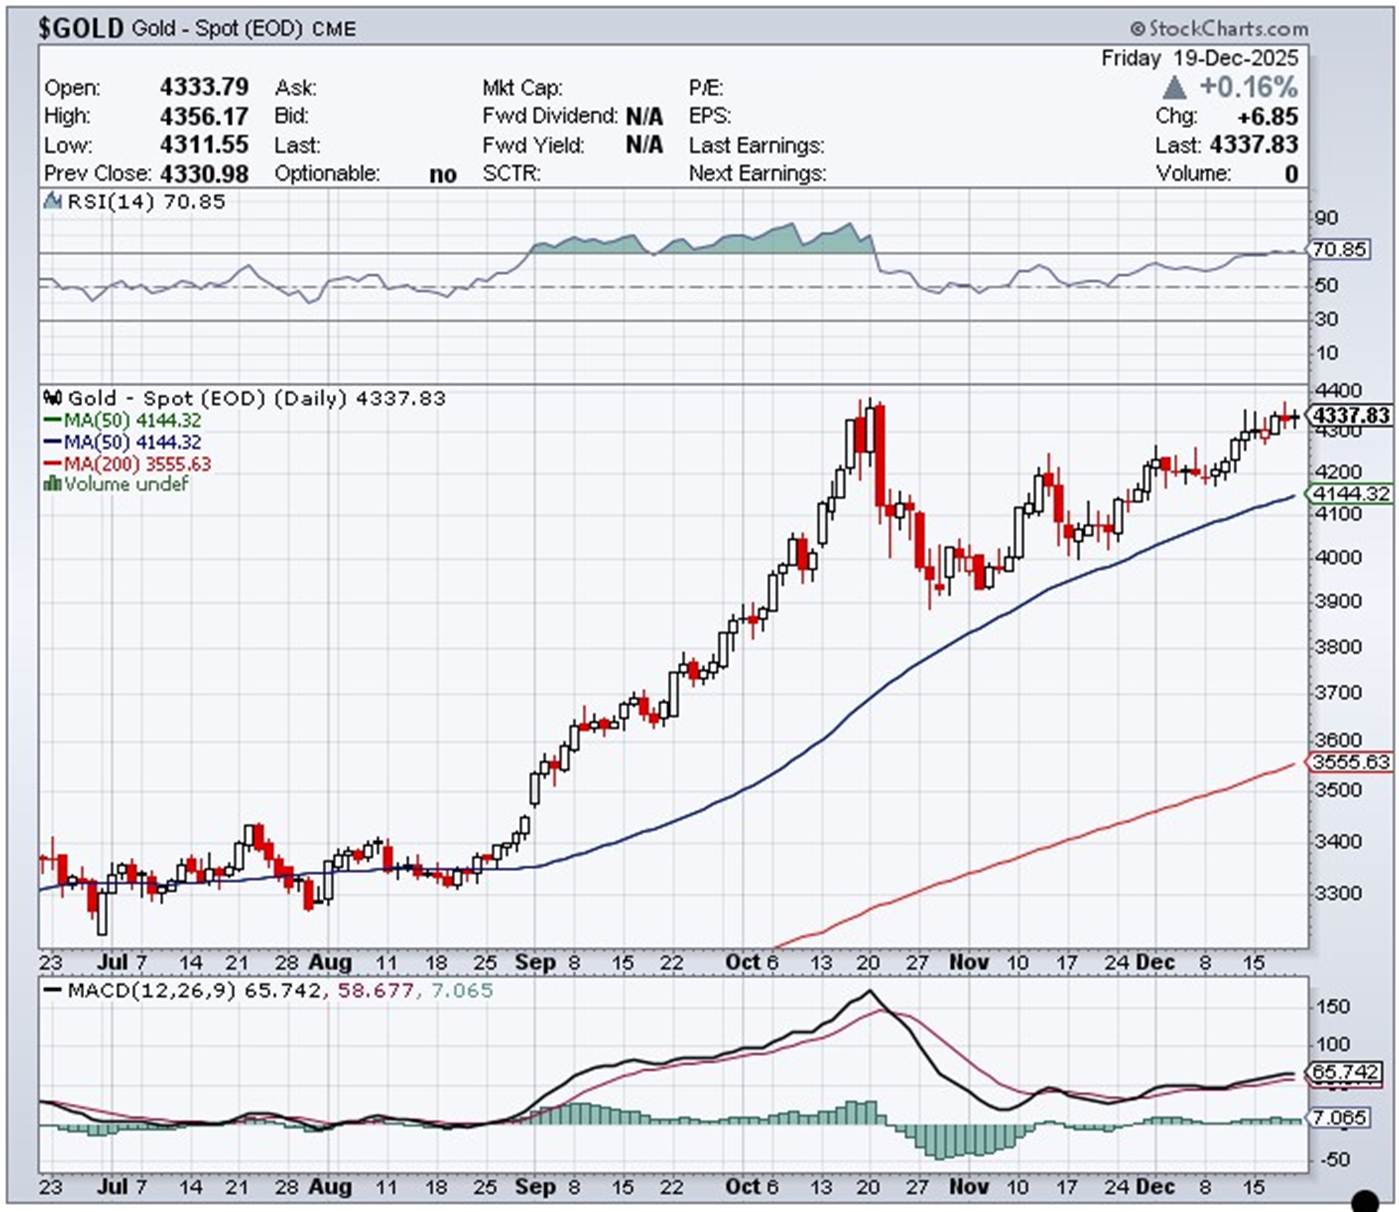Click the +0.16% percent change value
The width and height of the screenshot is (1399, 1212).
1248,87
